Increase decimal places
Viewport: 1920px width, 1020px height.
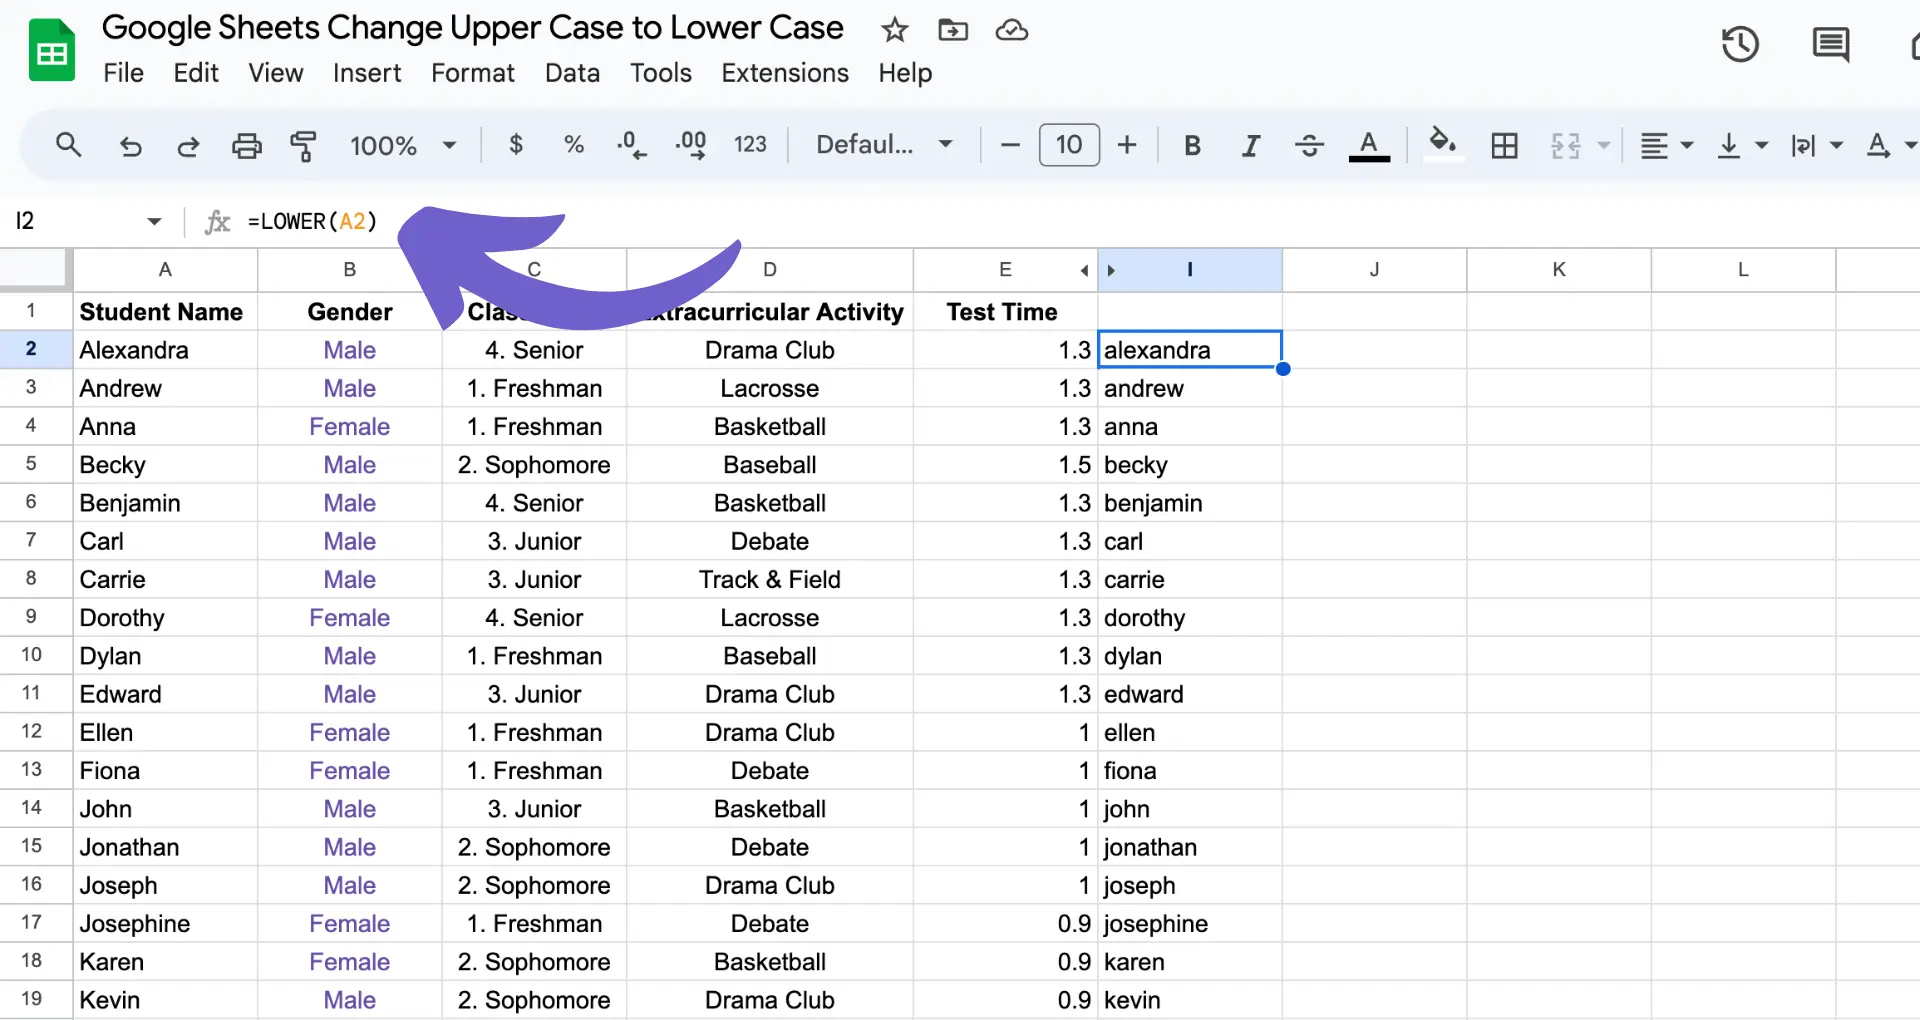(691, 145)
